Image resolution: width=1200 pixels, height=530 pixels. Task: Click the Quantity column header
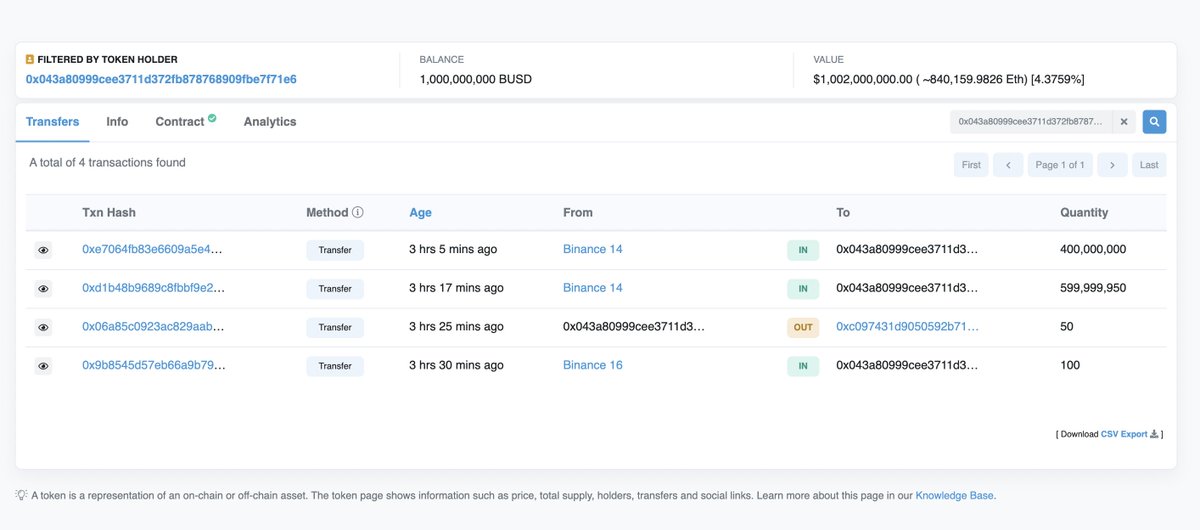1084,212
